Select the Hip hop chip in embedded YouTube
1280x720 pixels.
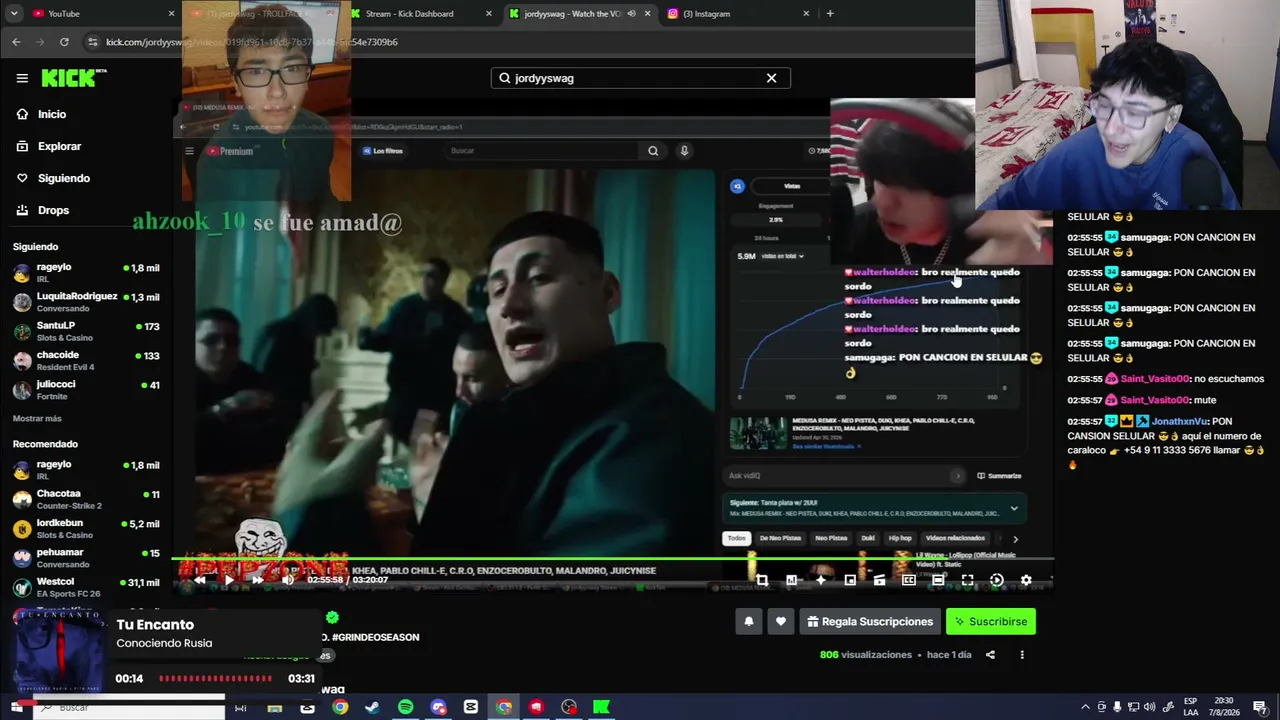[900, 538]
